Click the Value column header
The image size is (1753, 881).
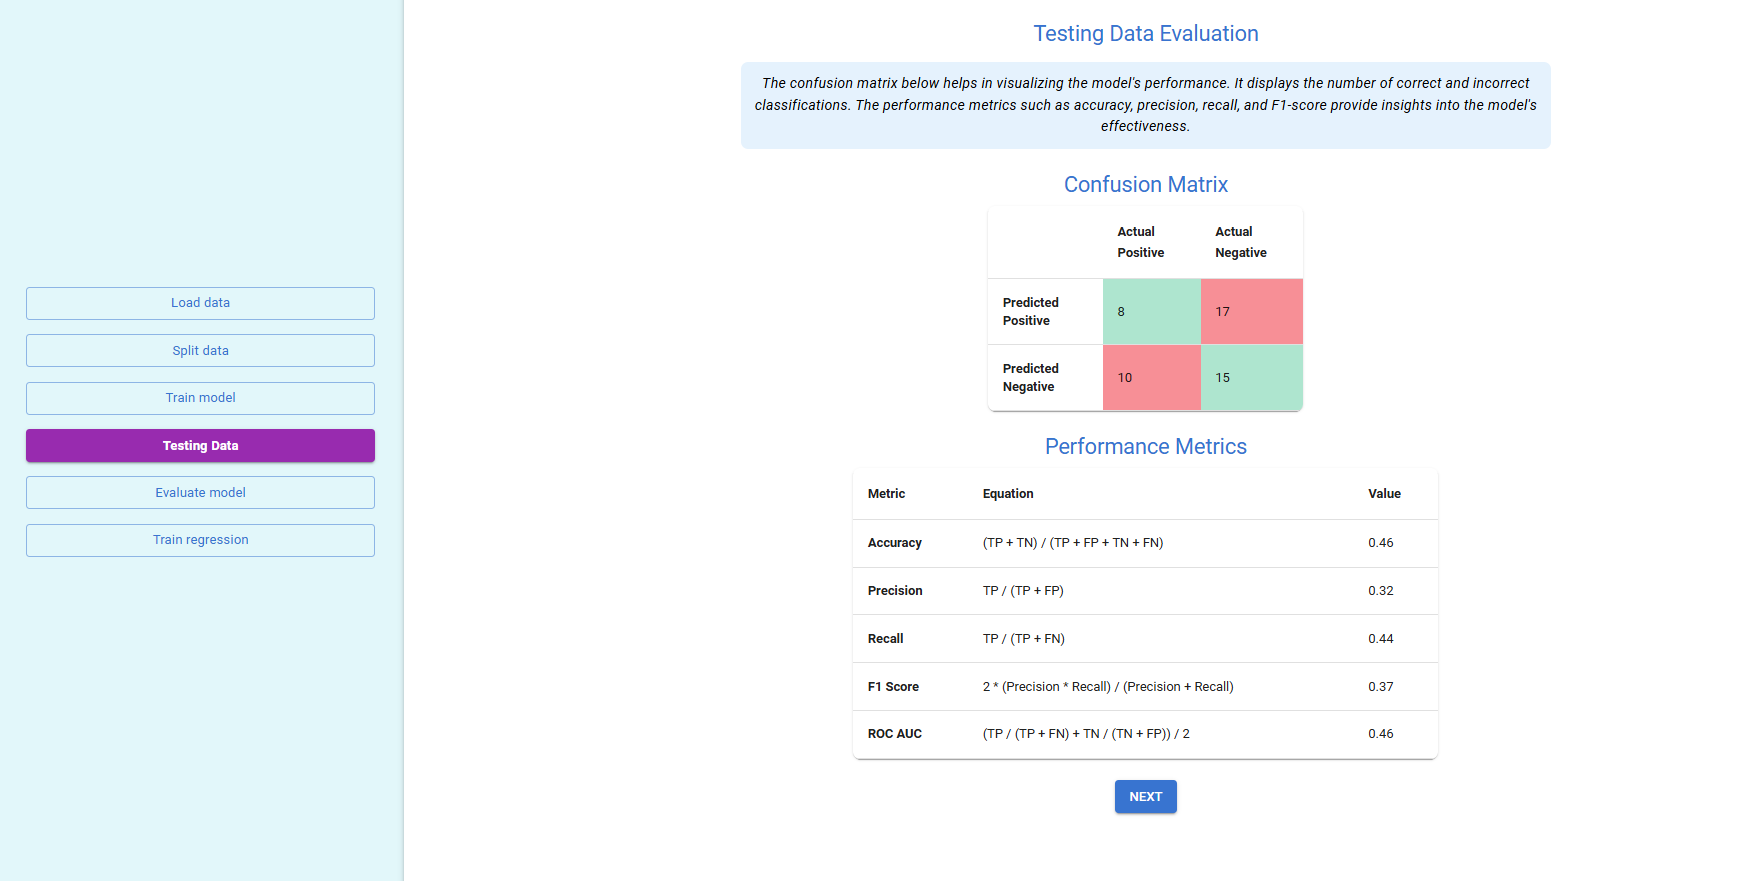[1384, 494]
